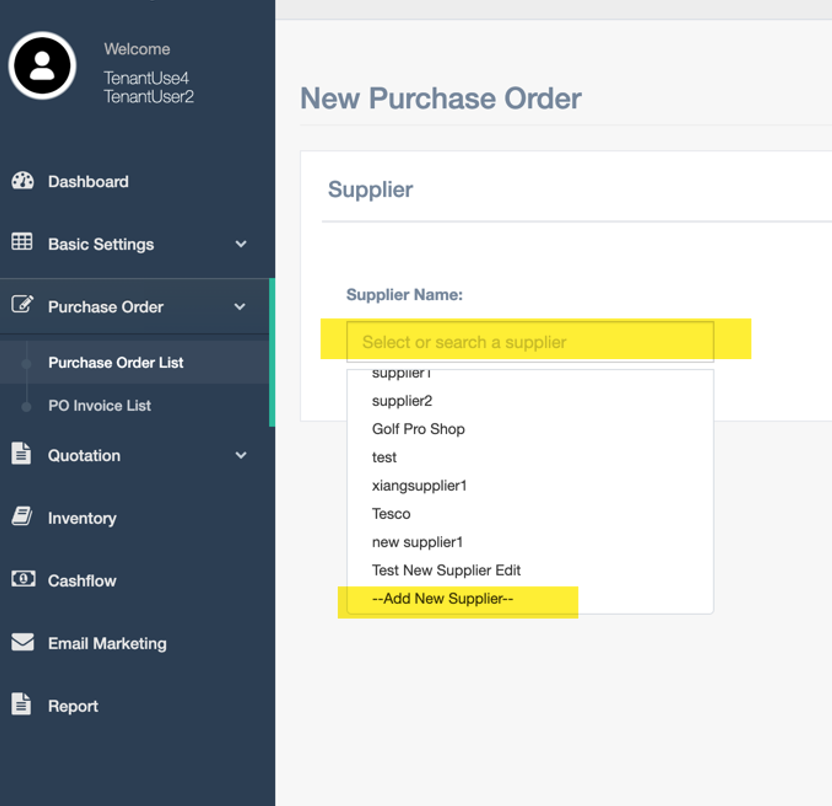Open PO Invoice List submenu item
This screenshot has height=806, width=832.
click(x=99, y=406)
